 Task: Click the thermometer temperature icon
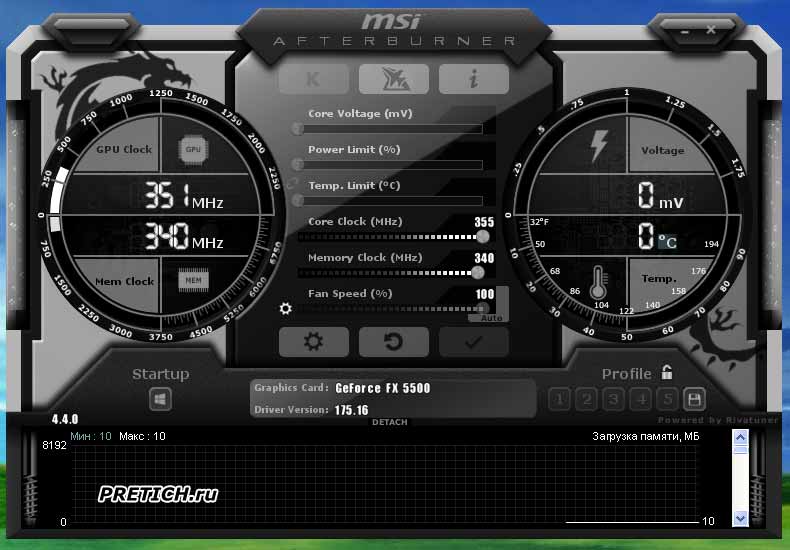click(x=599, y=282)
